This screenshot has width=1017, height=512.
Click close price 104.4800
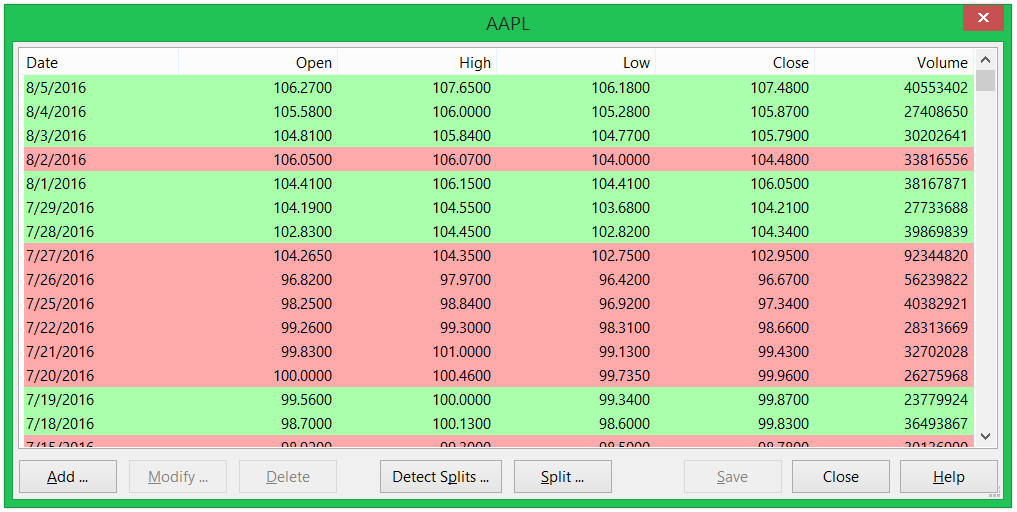coord(780,160)
